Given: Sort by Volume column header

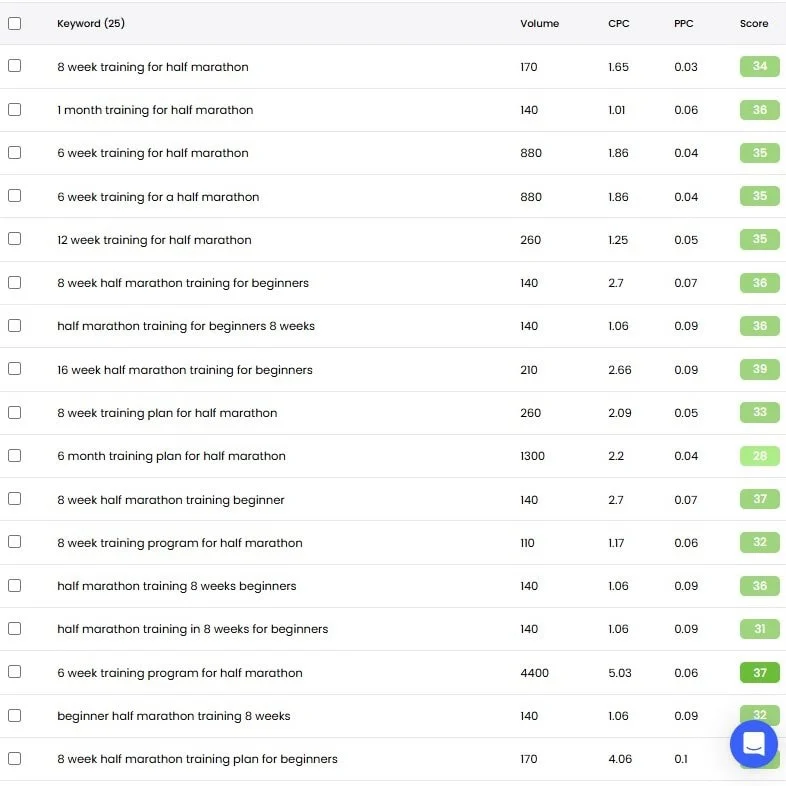Looking at the screenshot, I should (x=539, y=23).
